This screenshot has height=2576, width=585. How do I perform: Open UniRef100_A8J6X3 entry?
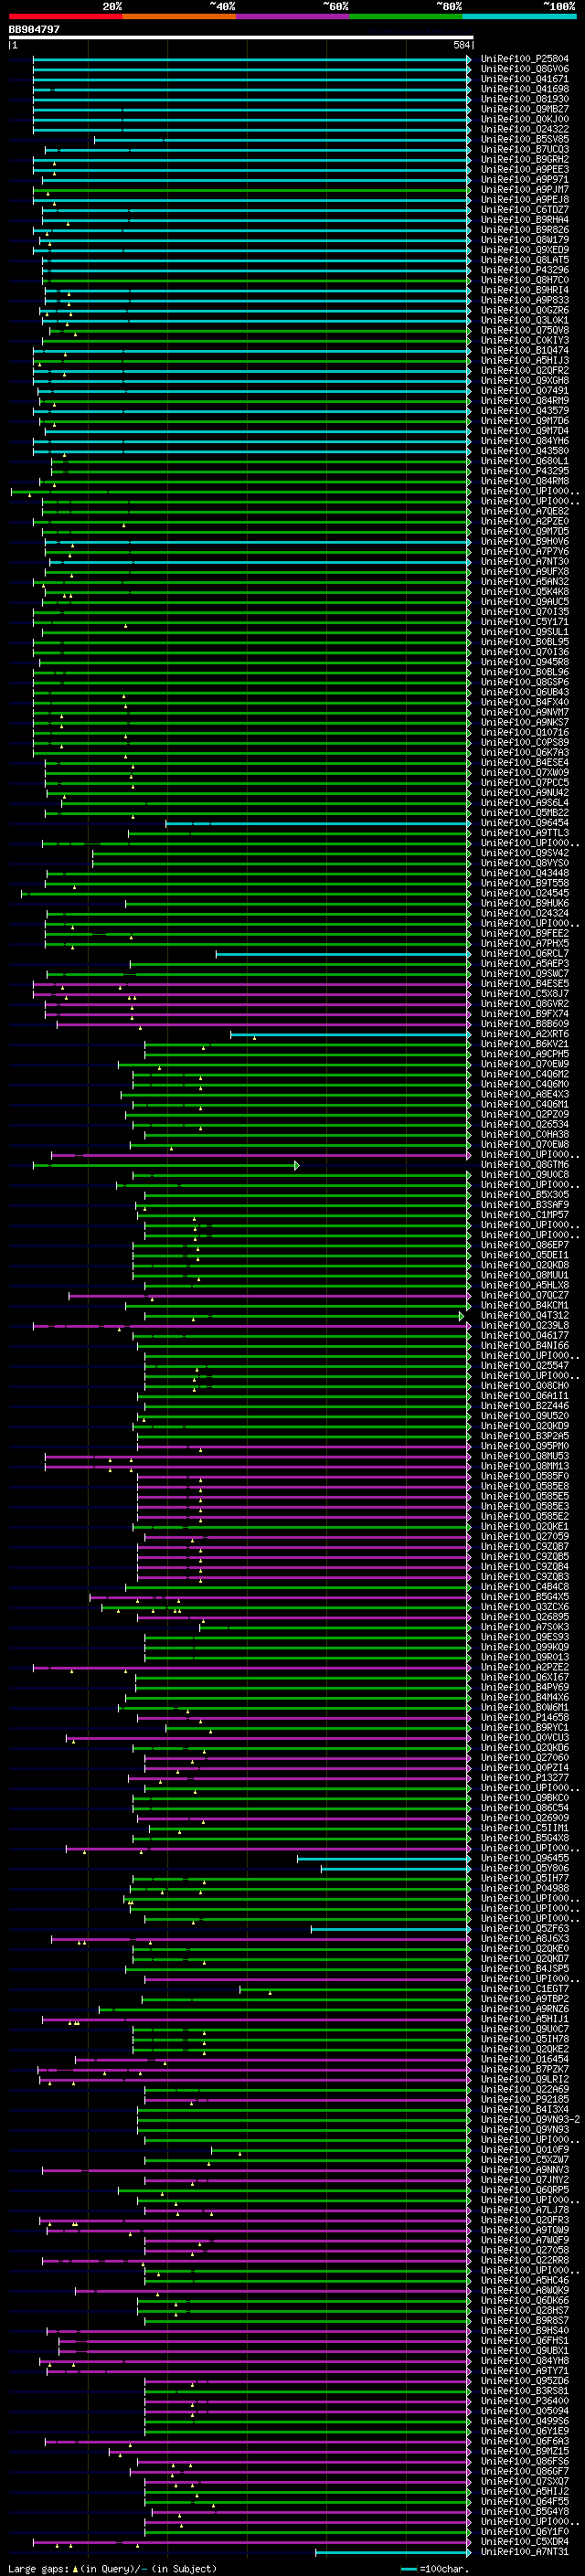(524, 1939)
